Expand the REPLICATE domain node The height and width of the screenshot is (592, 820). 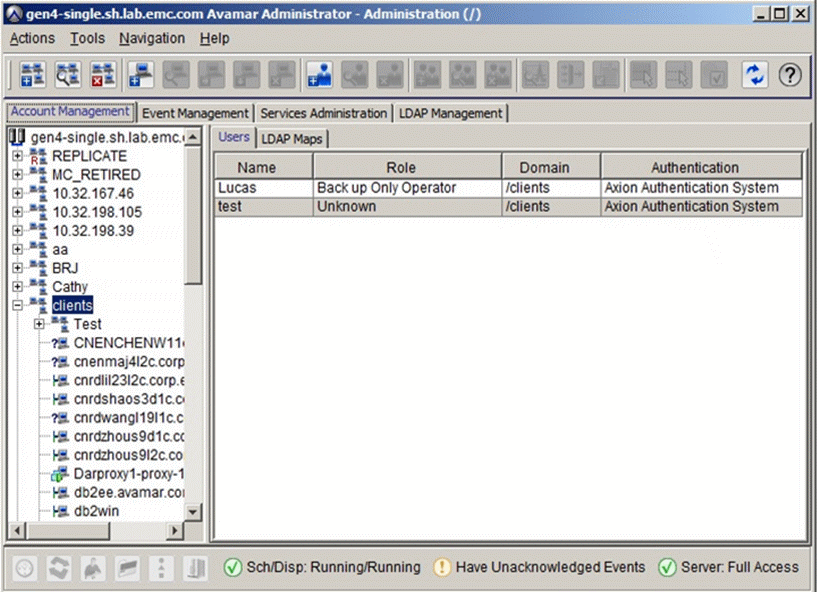(x=17, y=156)
